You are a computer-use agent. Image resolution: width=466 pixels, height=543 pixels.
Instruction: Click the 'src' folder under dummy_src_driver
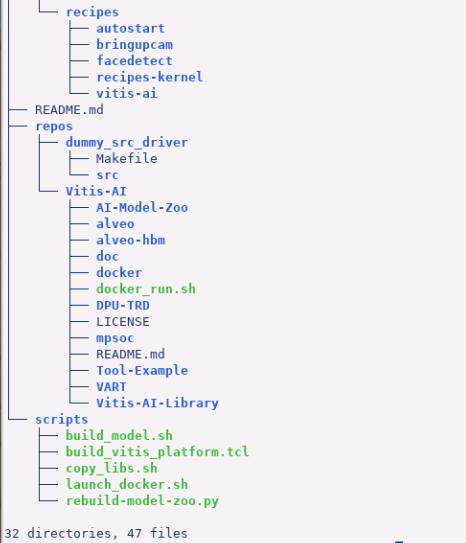107,175
